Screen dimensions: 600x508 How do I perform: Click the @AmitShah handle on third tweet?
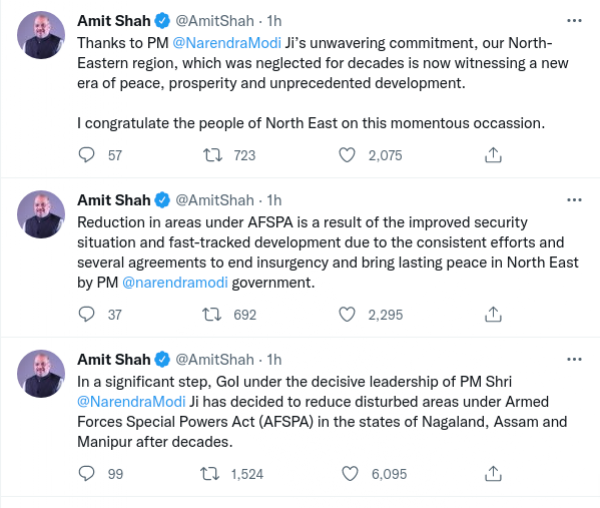(x=214, y=359)
